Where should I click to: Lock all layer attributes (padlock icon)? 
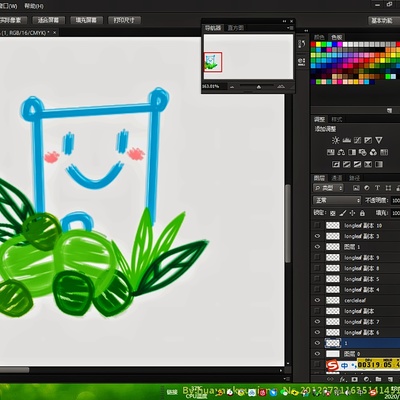(x=363, y=213)
